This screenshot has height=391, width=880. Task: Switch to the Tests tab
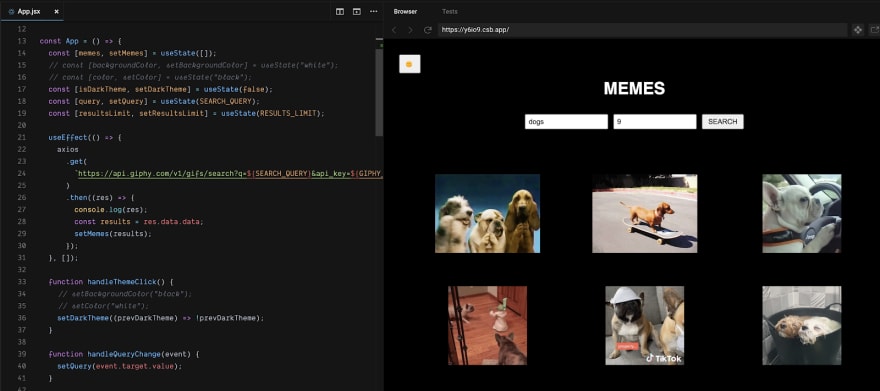450,11
